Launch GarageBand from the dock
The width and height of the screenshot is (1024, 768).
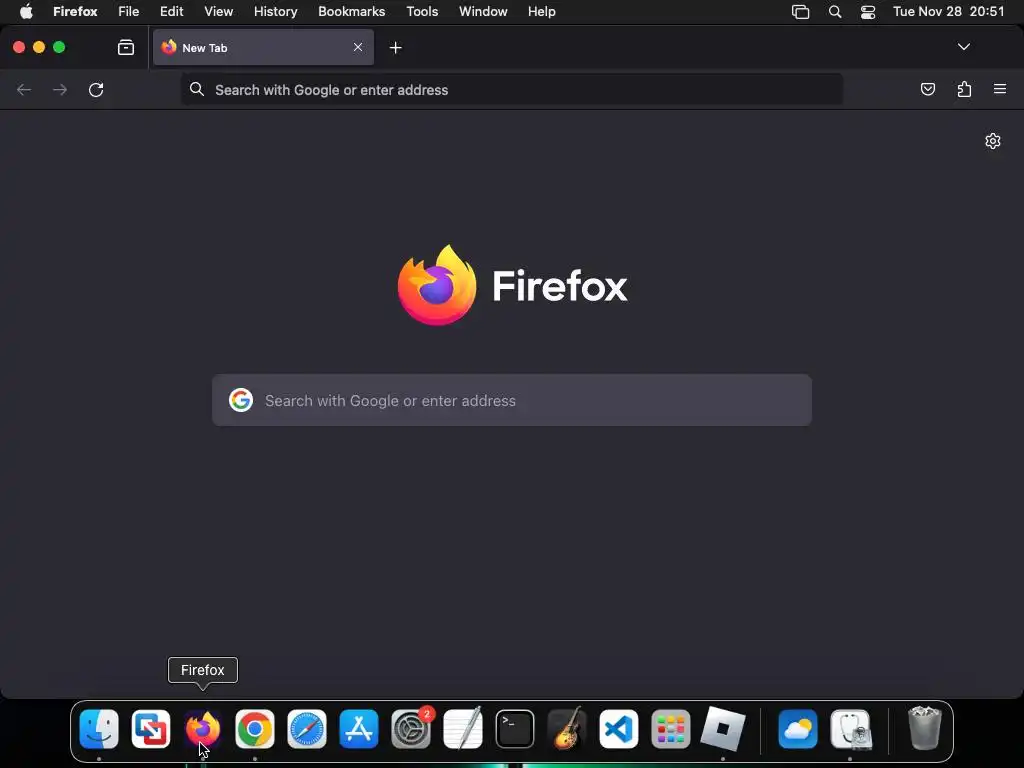click(567, 729)
